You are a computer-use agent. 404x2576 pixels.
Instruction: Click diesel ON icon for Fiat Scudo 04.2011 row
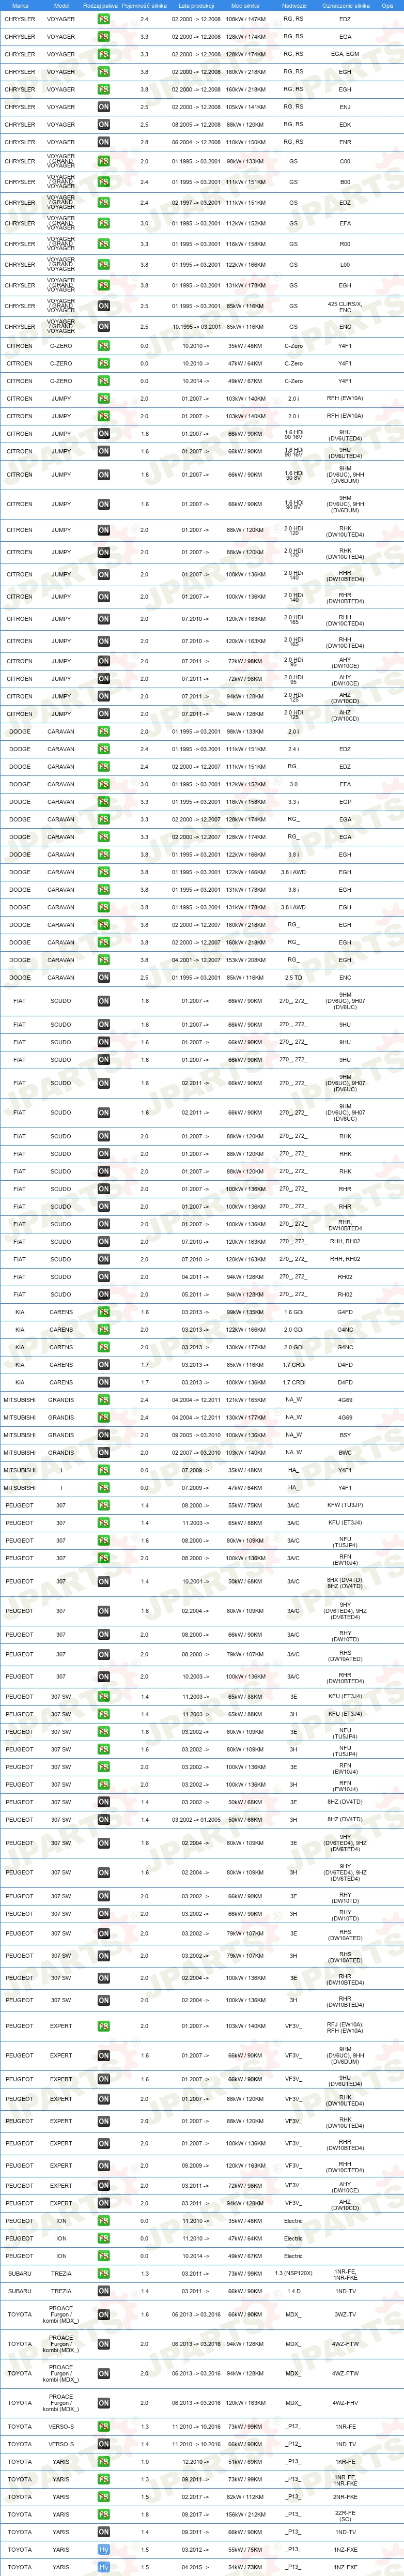click(x=104, y=1277)
